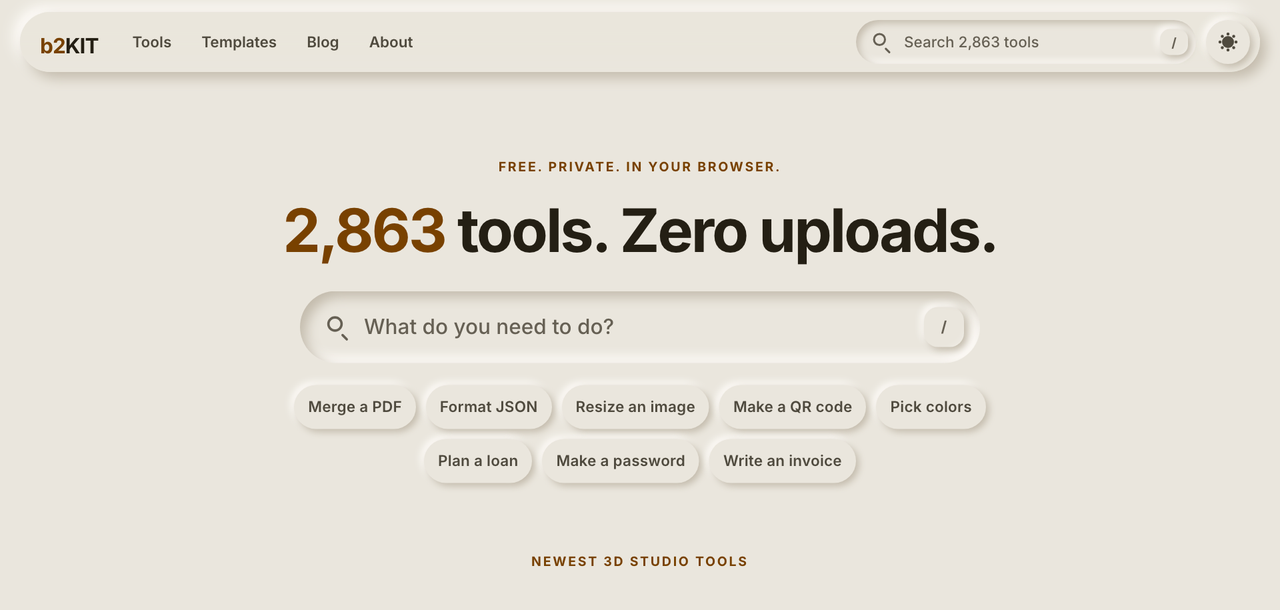This screenshot has width=1280, height=610.
Task: Select the "Merge a PDF" chip
Action: pos(355,407)
